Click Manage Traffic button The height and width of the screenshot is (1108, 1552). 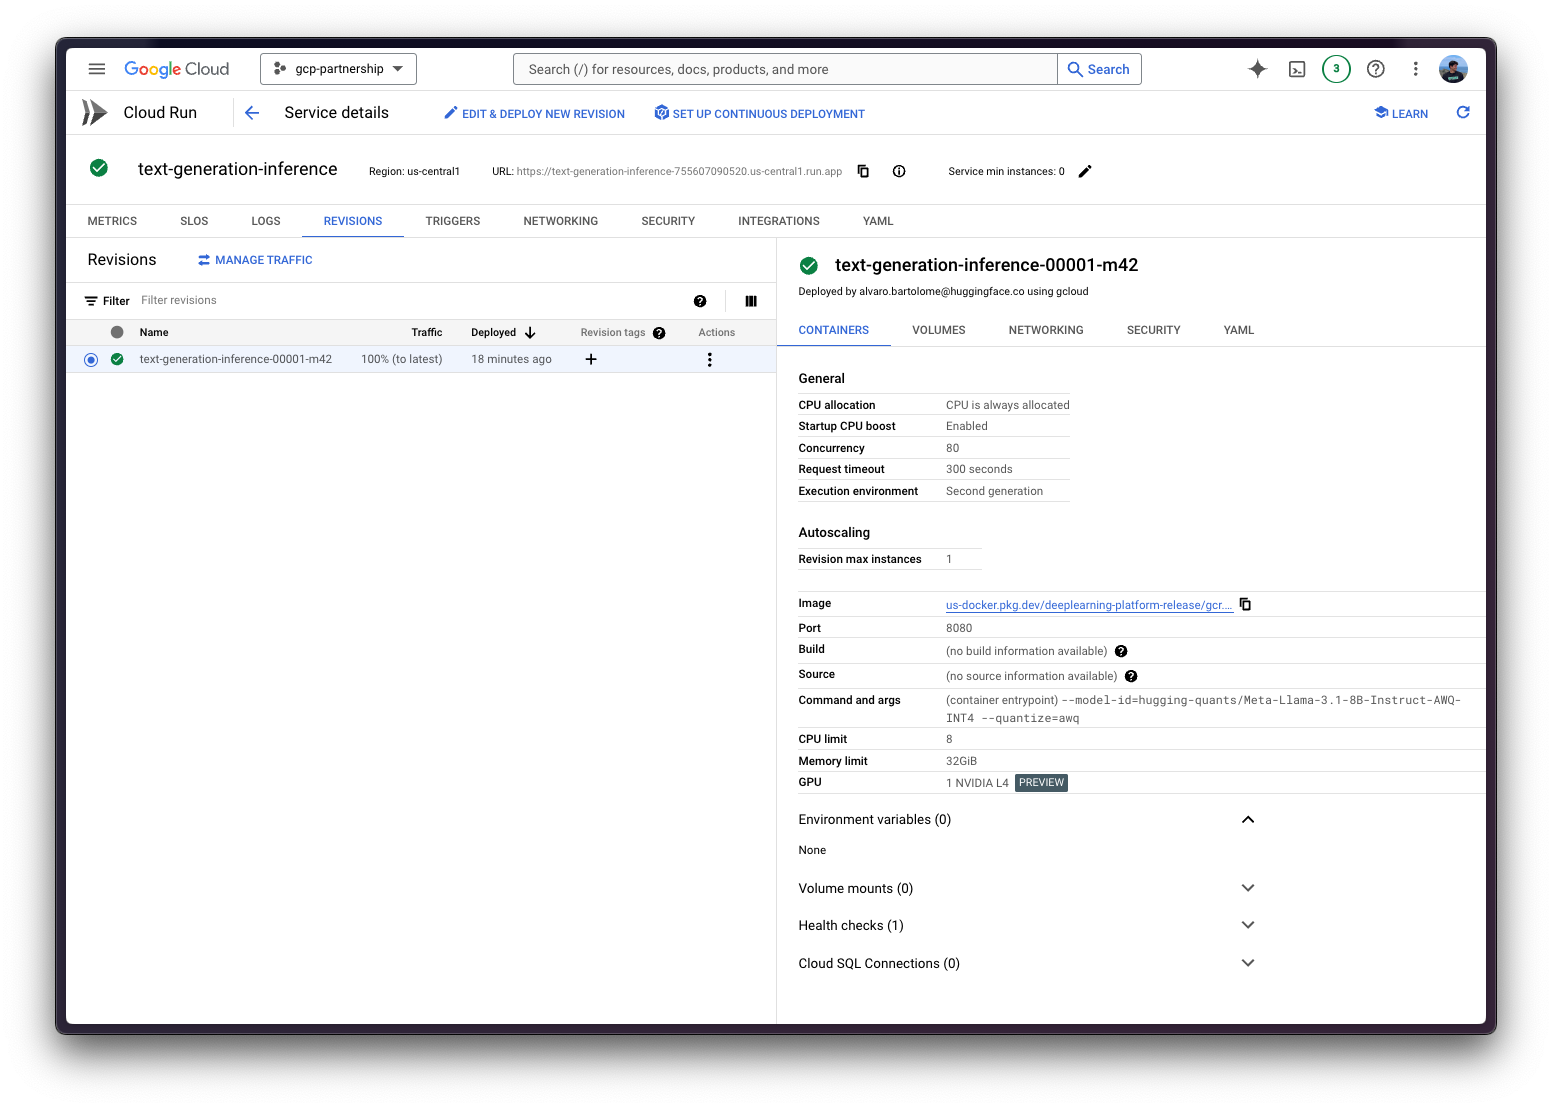coord(255,260)
